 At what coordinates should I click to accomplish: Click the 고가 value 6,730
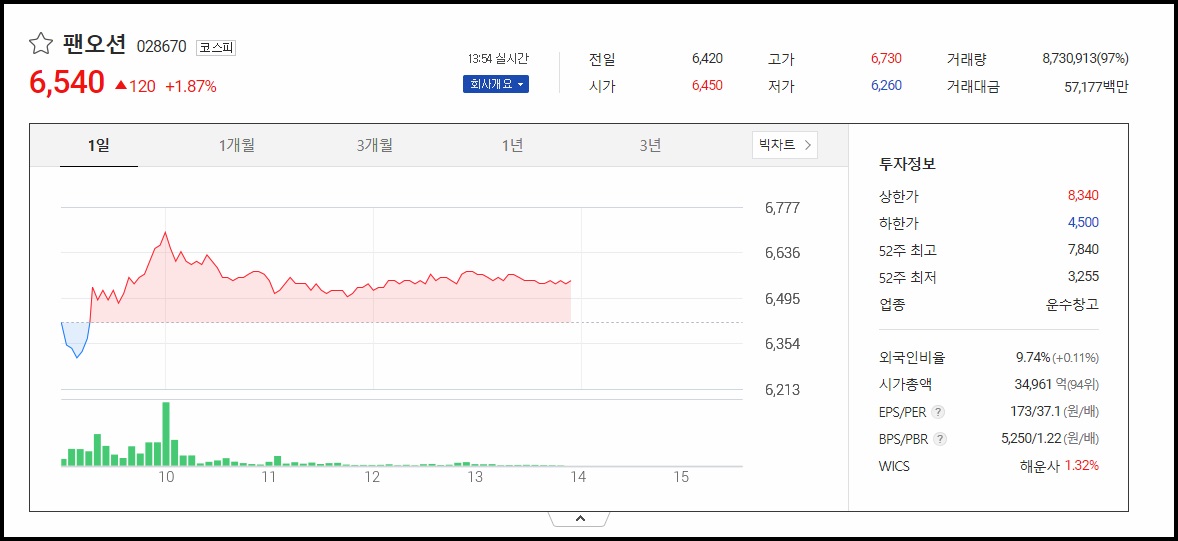[x=887, y=59]
